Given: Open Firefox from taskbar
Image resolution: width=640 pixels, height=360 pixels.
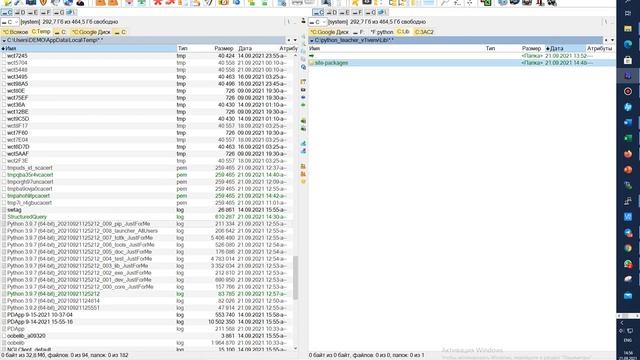Looking at the screenshot, I should 628,154.
